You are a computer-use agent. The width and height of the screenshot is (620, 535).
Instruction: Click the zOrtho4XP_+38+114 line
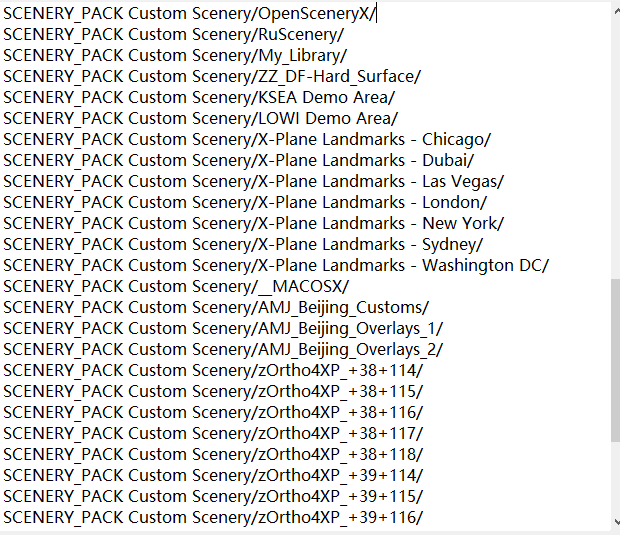point(212,370)
